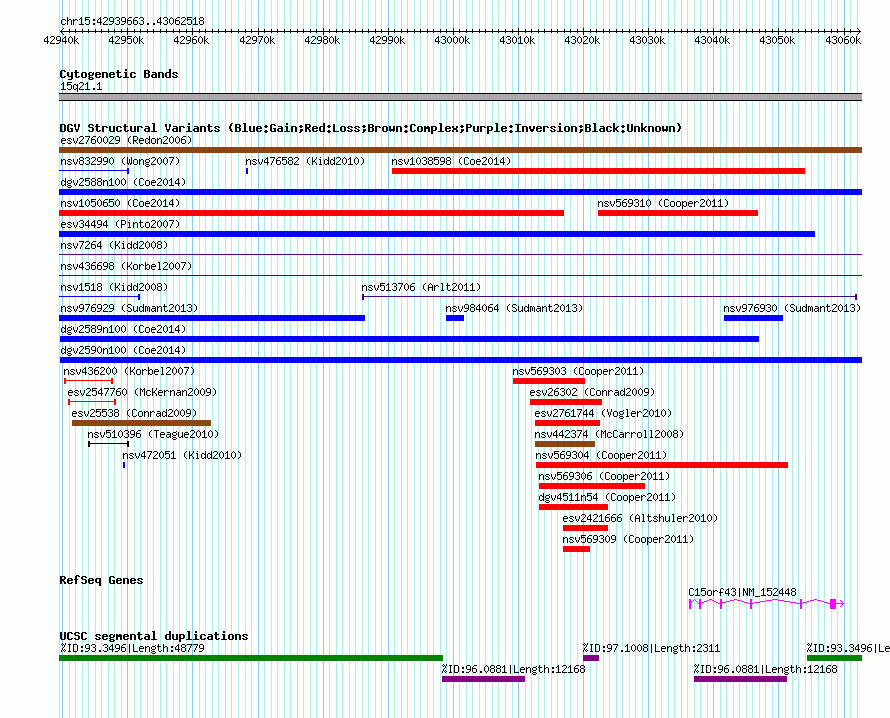Image resolution: width=890 pixels, height=718 pixels.
Task: Click the nsv569309 (Cooper2011) label
Action: 628,539
